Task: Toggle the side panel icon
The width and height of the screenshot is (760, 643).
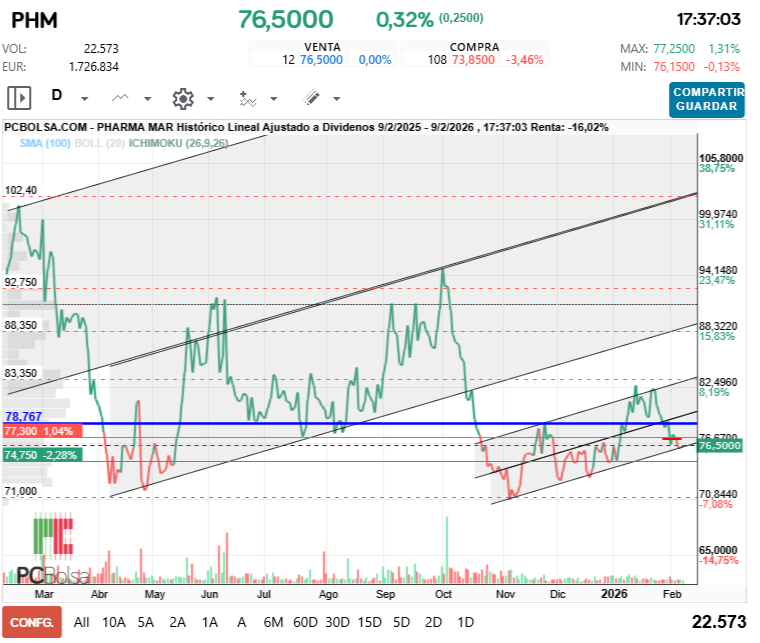Action: (19, 98)
